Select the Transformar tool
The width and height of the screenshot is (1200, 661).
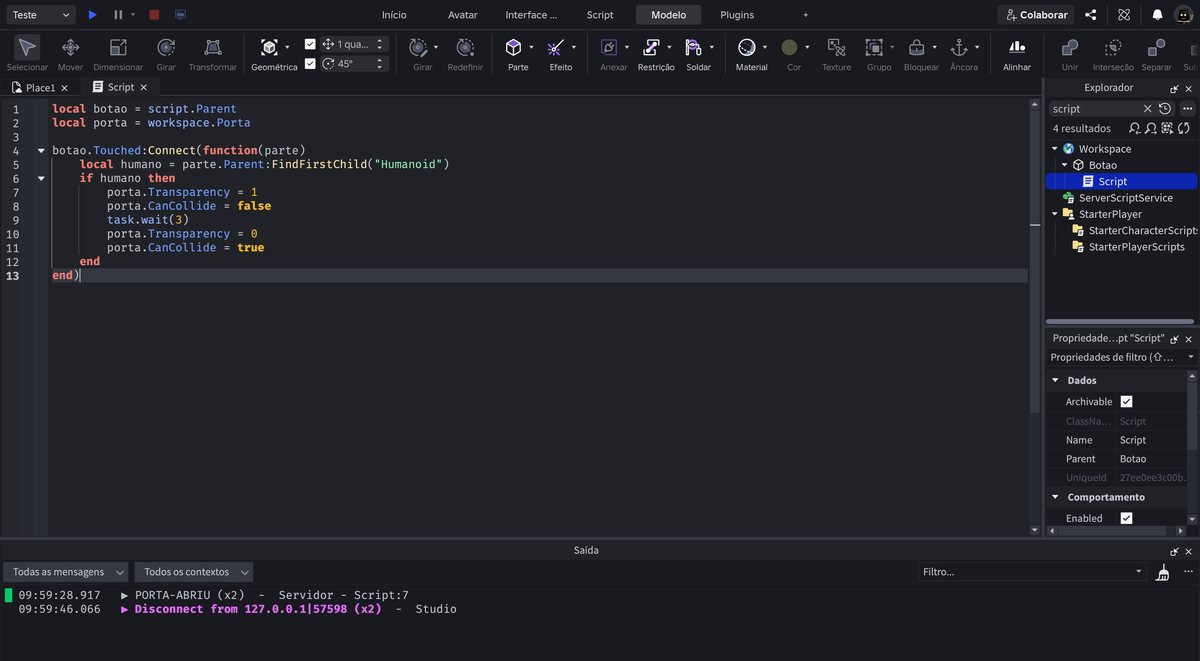(213, 53)
